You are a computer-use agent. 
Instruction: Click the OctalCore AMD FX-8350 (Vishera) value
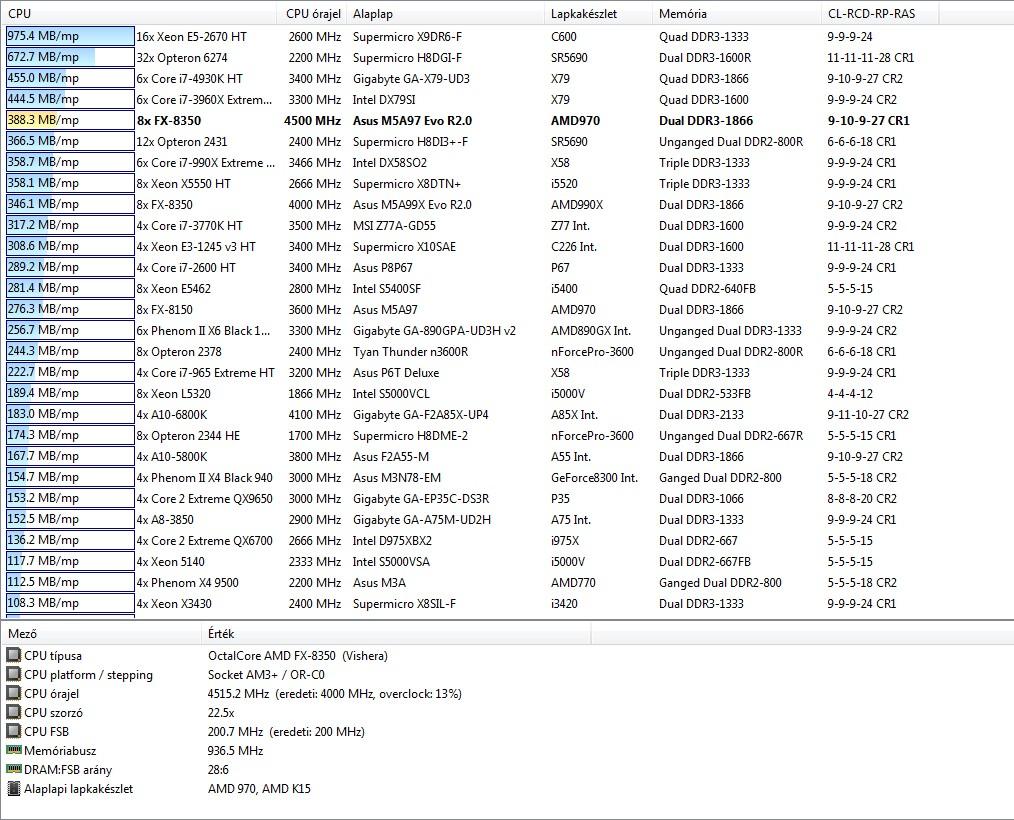pos(298,656)
